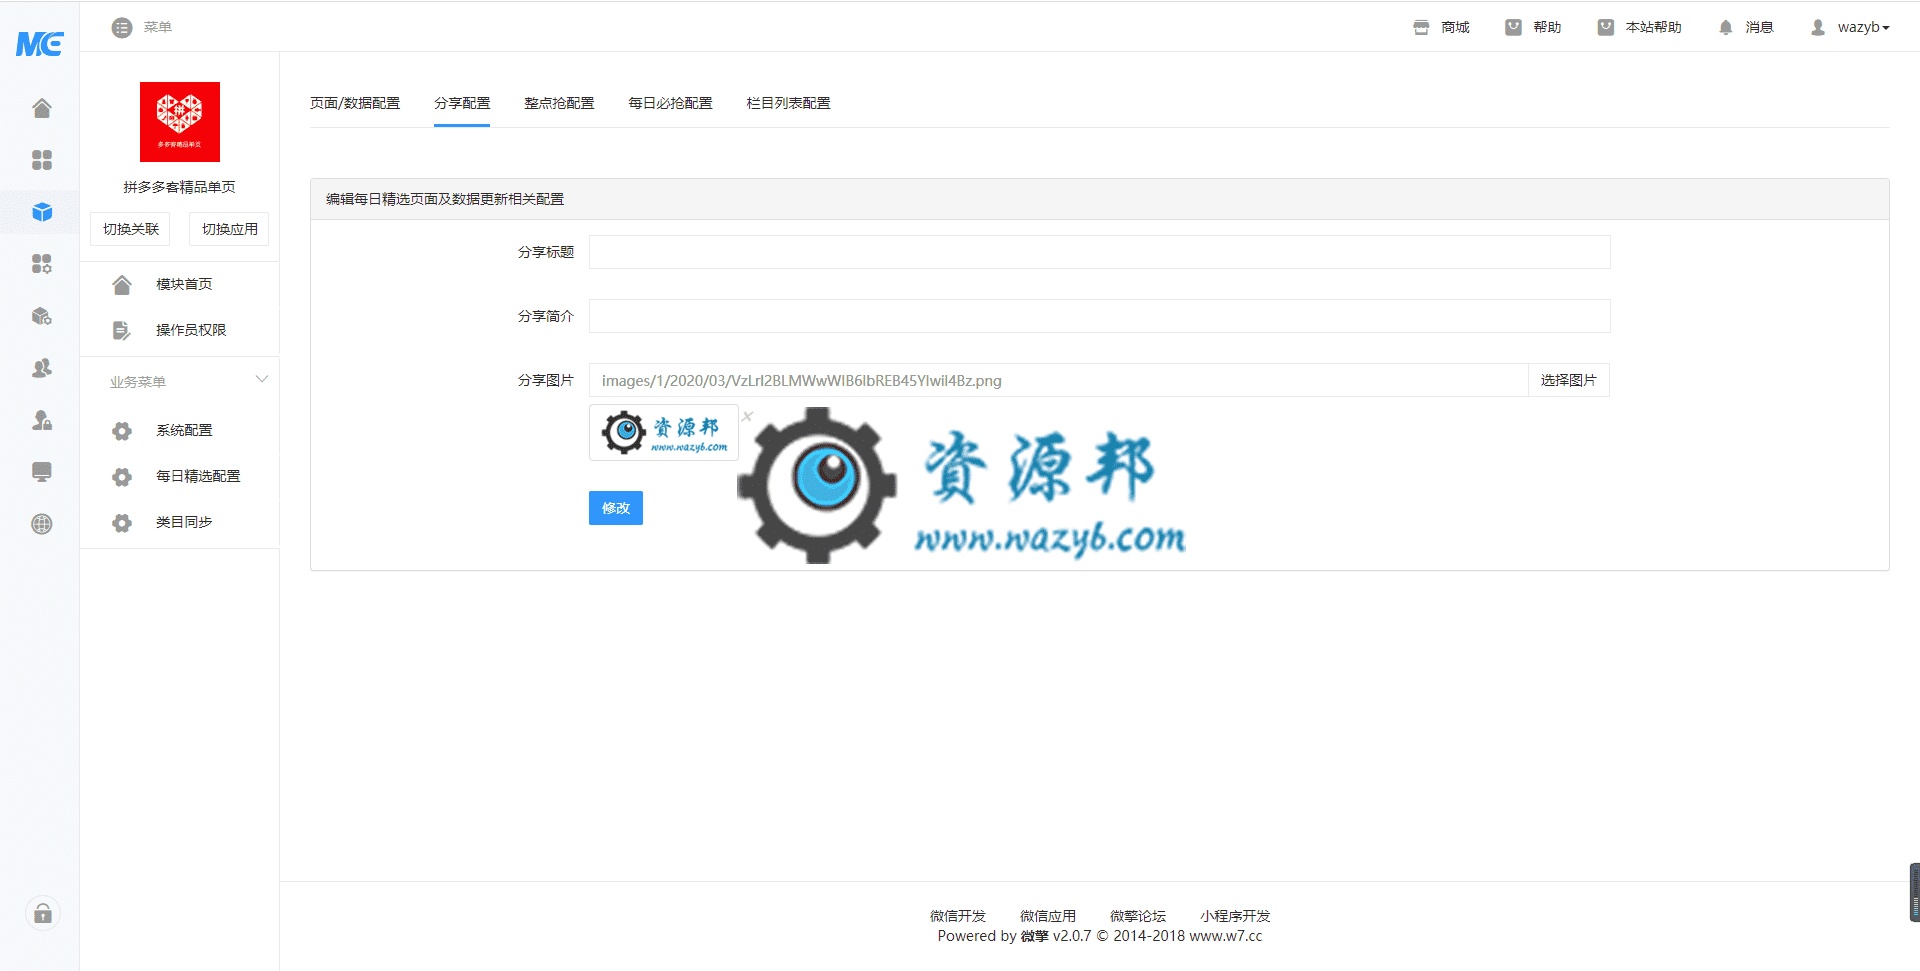Toggle the 菜单 menu icon
The width and height of the screenshot is (1920, 971).
click(x=122, y=28)
